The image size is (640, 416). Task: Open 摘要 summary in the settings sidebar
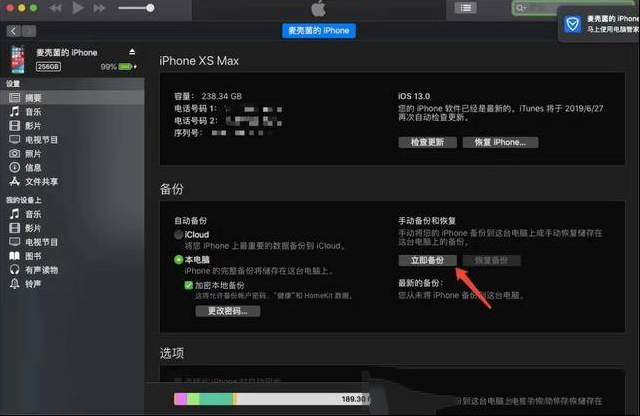[x=72, y=98]
